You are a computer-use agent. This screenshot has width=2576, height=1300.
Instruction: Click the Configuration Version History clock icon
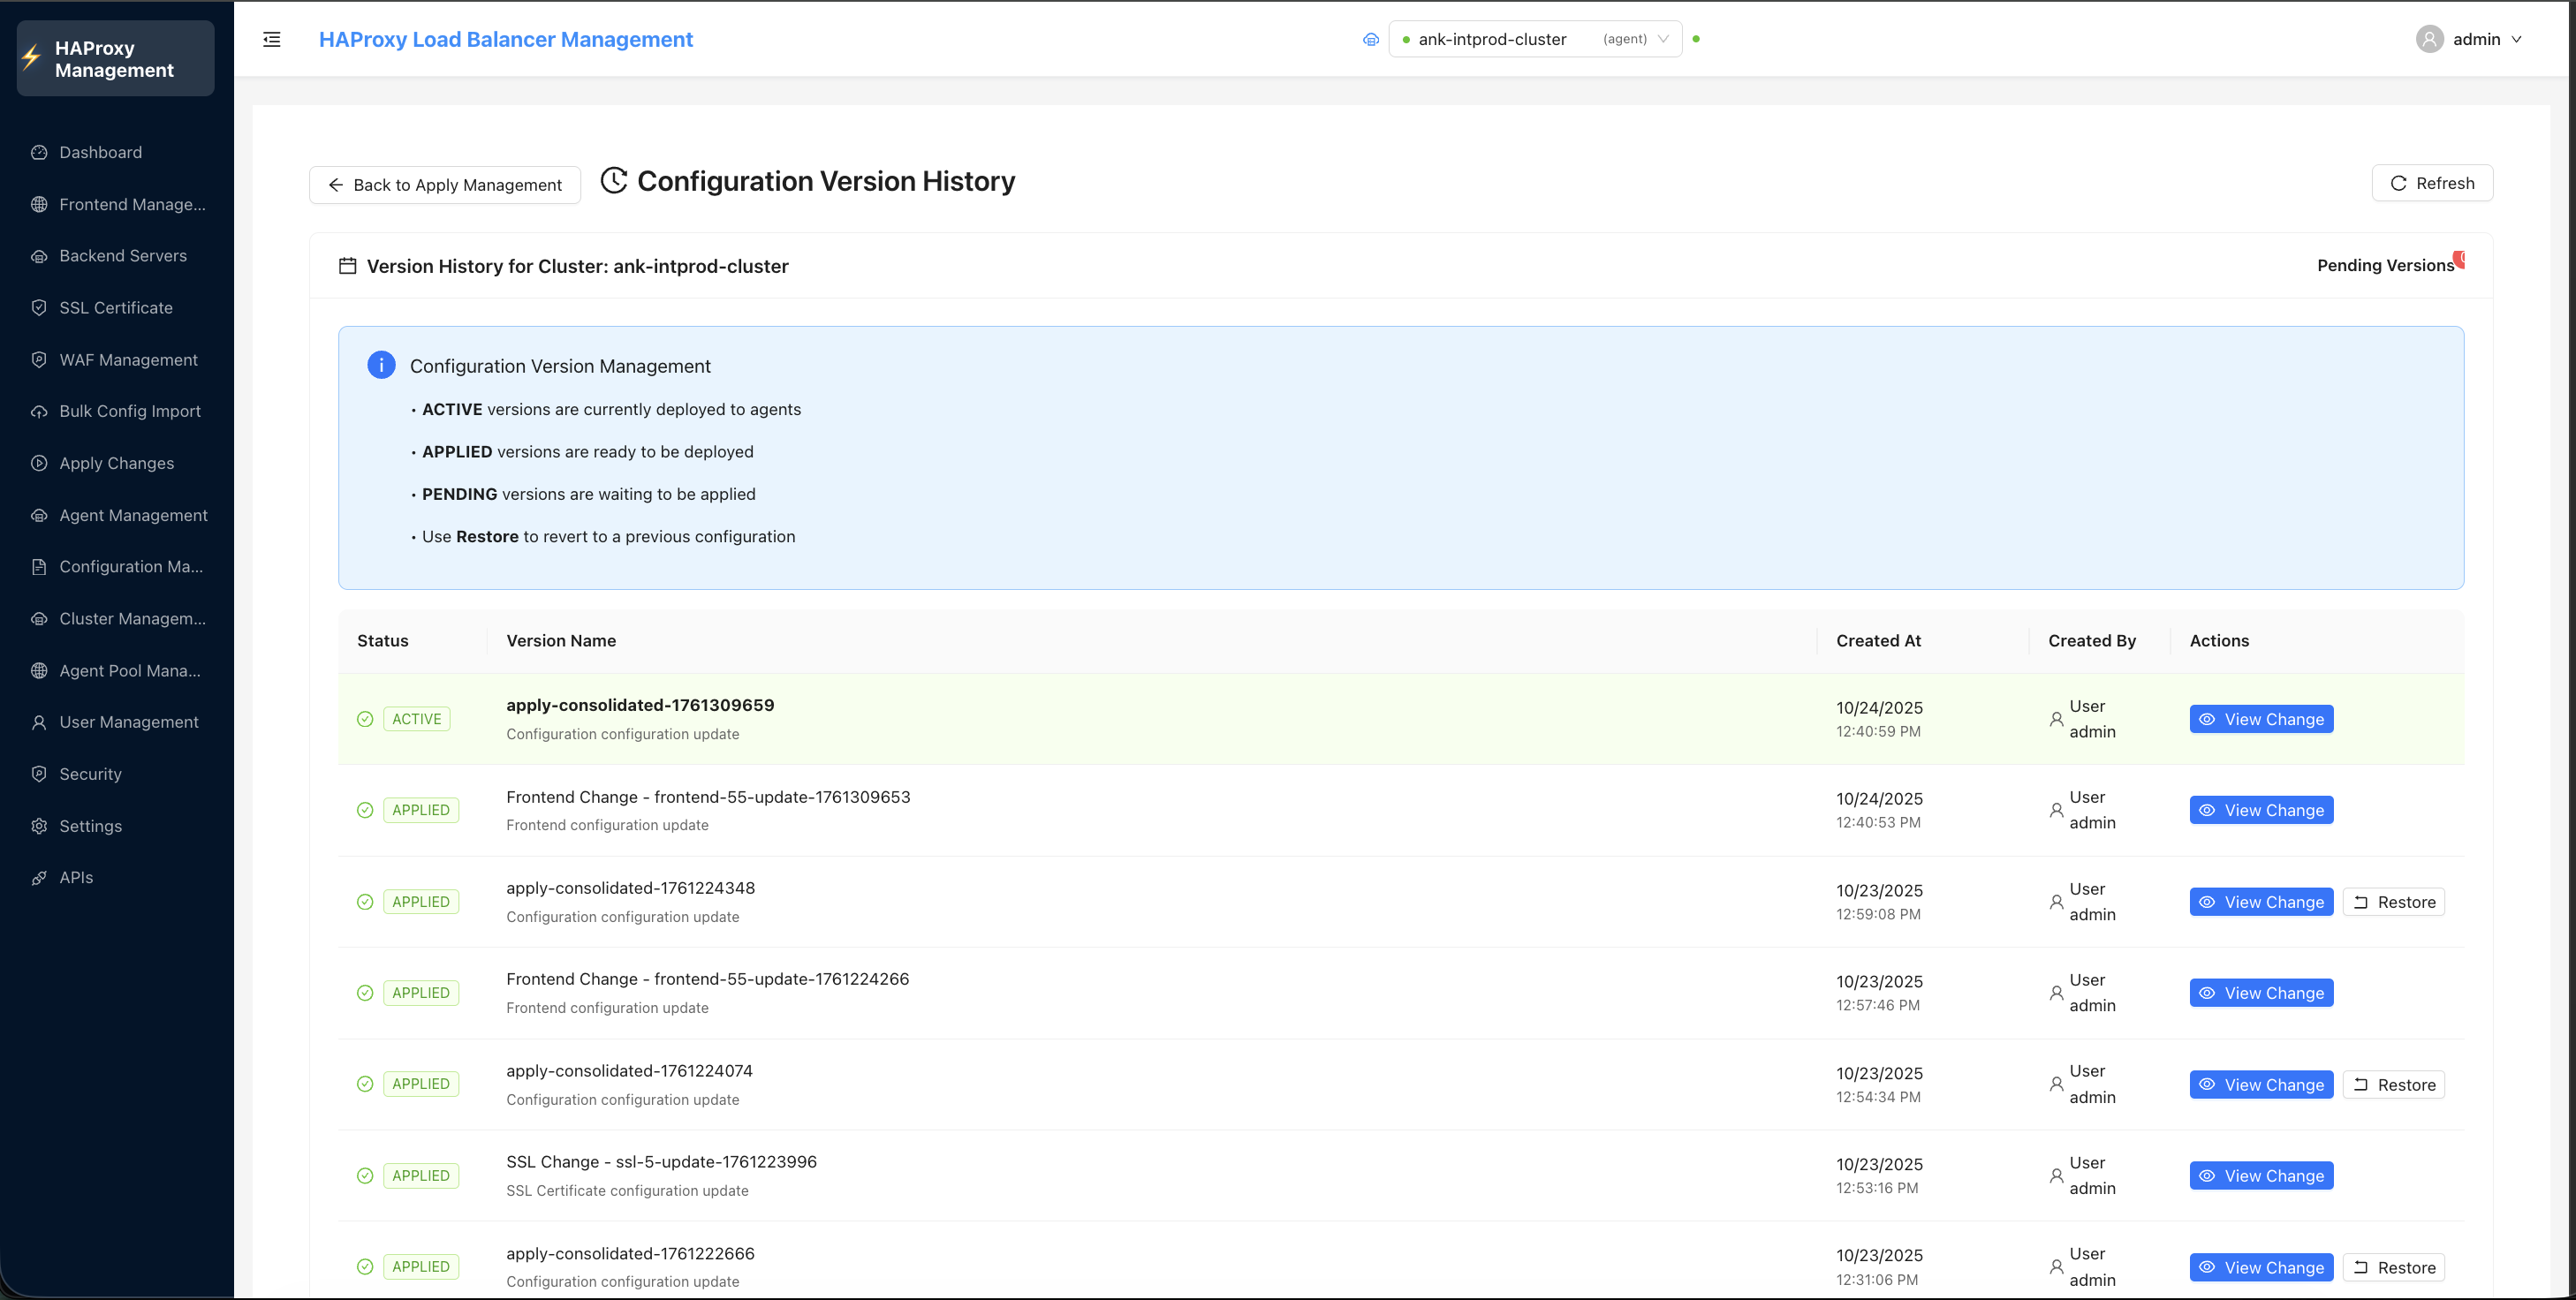tap(614, 181)
